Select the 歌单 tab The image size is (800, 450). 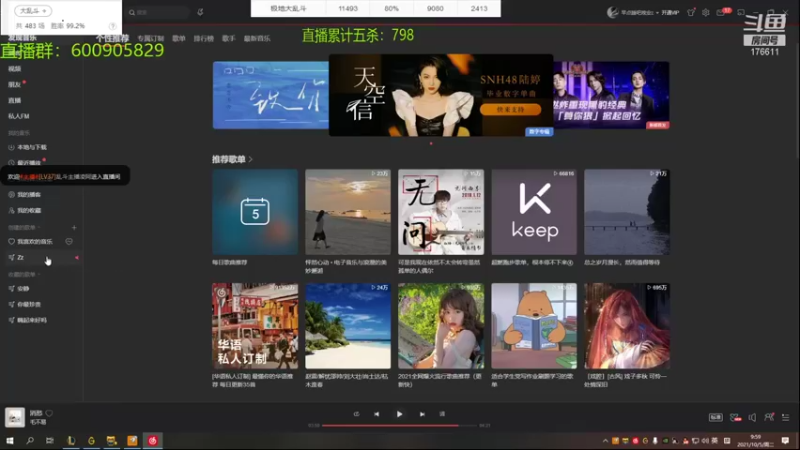179,38
